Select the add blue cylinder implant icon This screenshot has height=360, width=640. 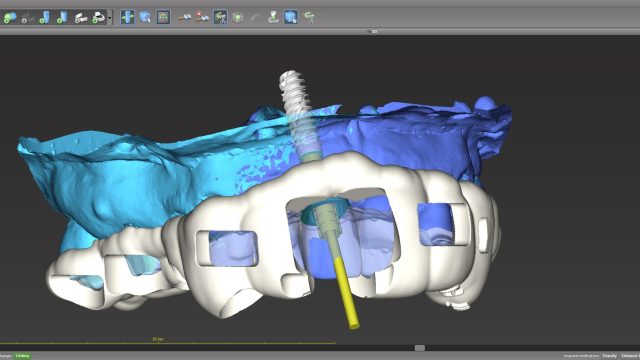pos(44,18)
